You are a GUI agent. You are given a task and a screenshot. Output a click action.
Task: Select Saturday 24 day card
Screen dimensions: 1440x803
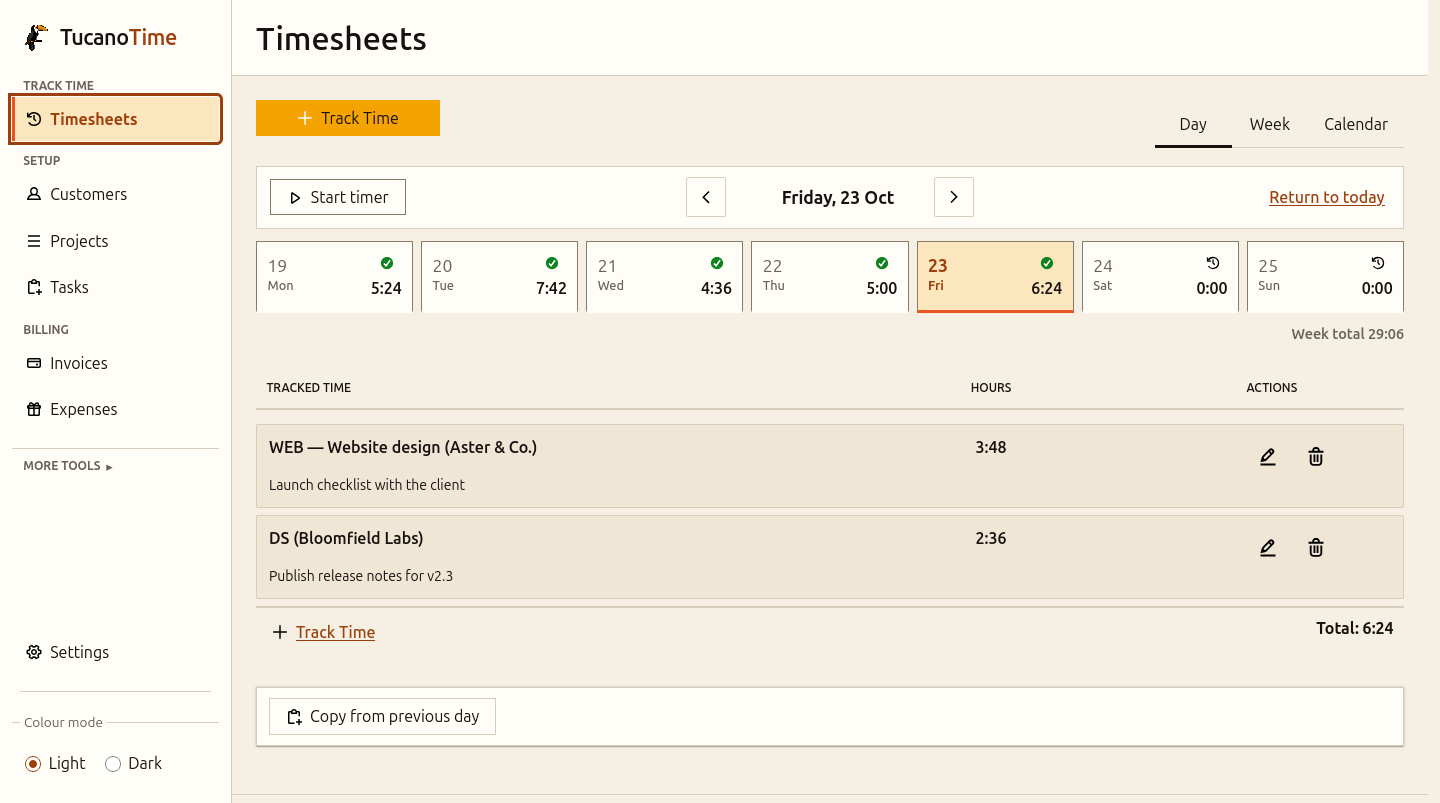click(x=1160, y=277)
